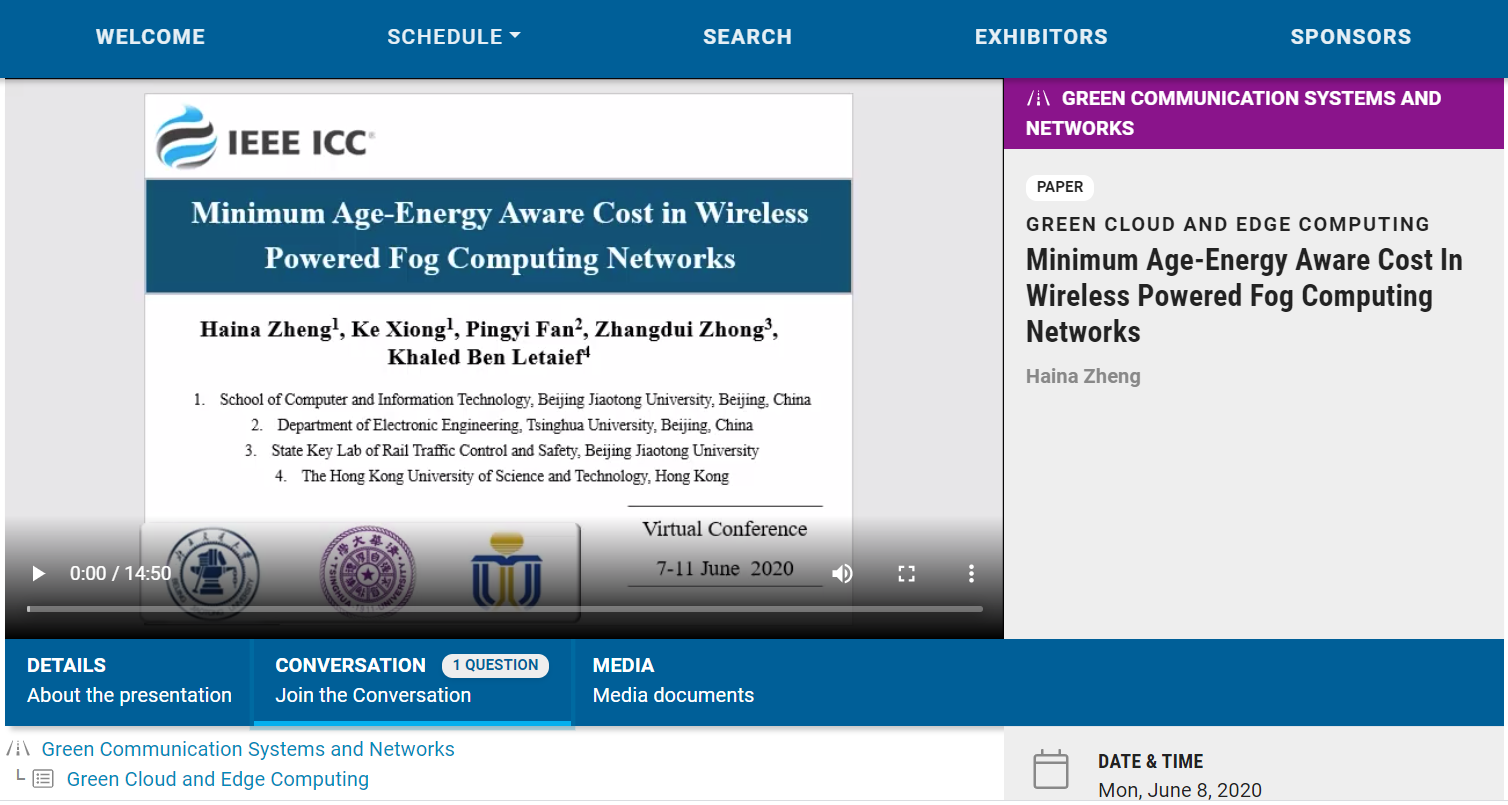Enter fullscreen video mode
This screenshot has height=805, width=1508.
907,573
